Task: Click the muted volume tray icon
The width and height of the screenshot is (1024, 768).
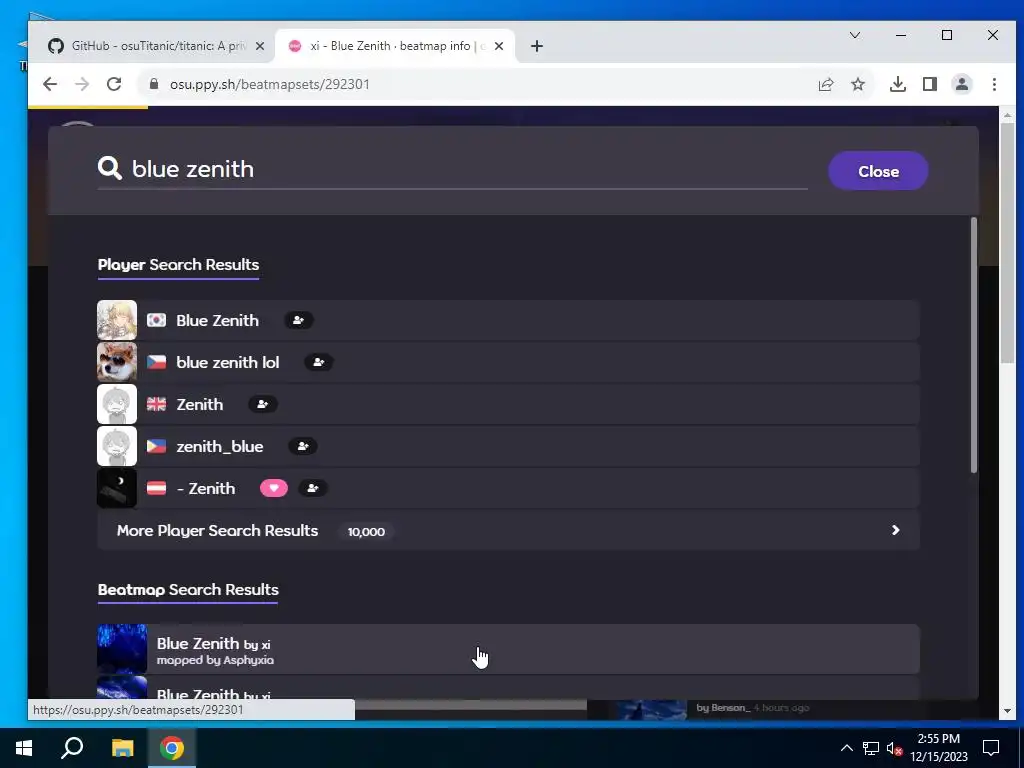Action: (894, 748)
